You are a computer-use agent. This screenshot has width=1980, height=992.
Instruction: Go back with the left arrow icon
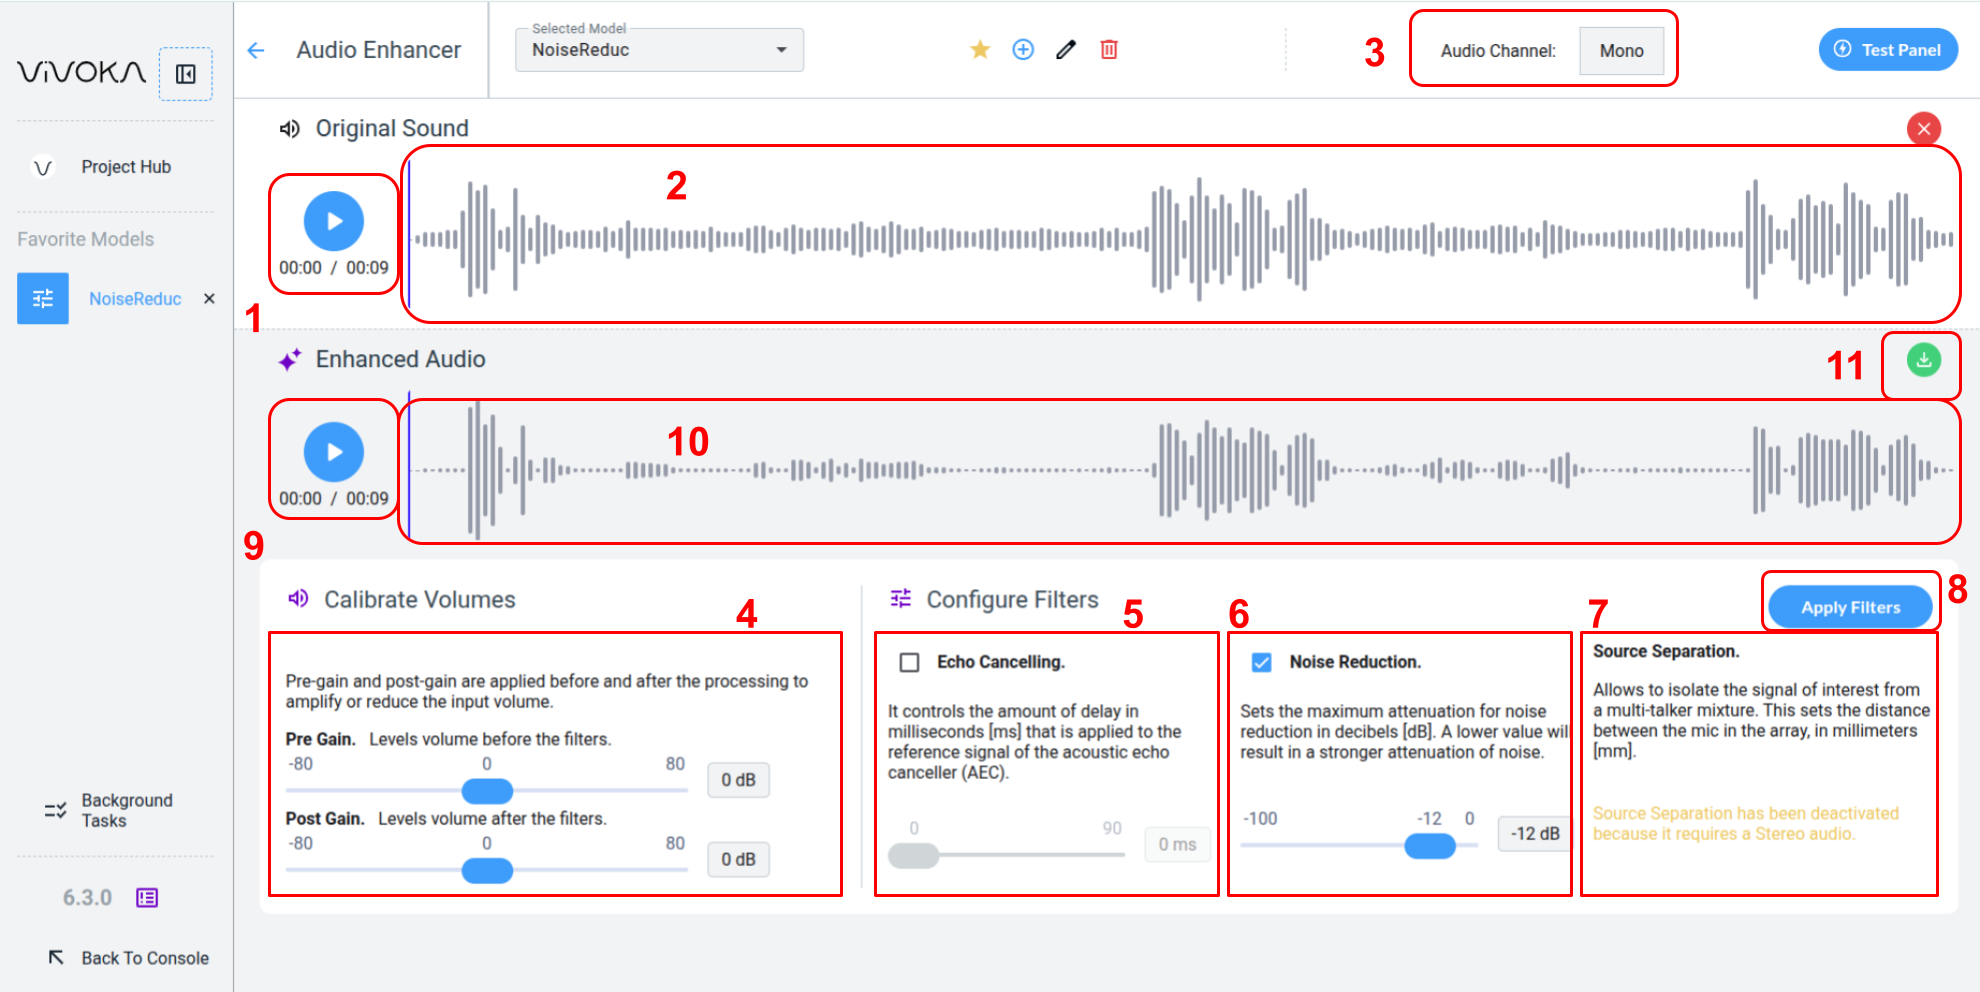[x=256, y=50]
